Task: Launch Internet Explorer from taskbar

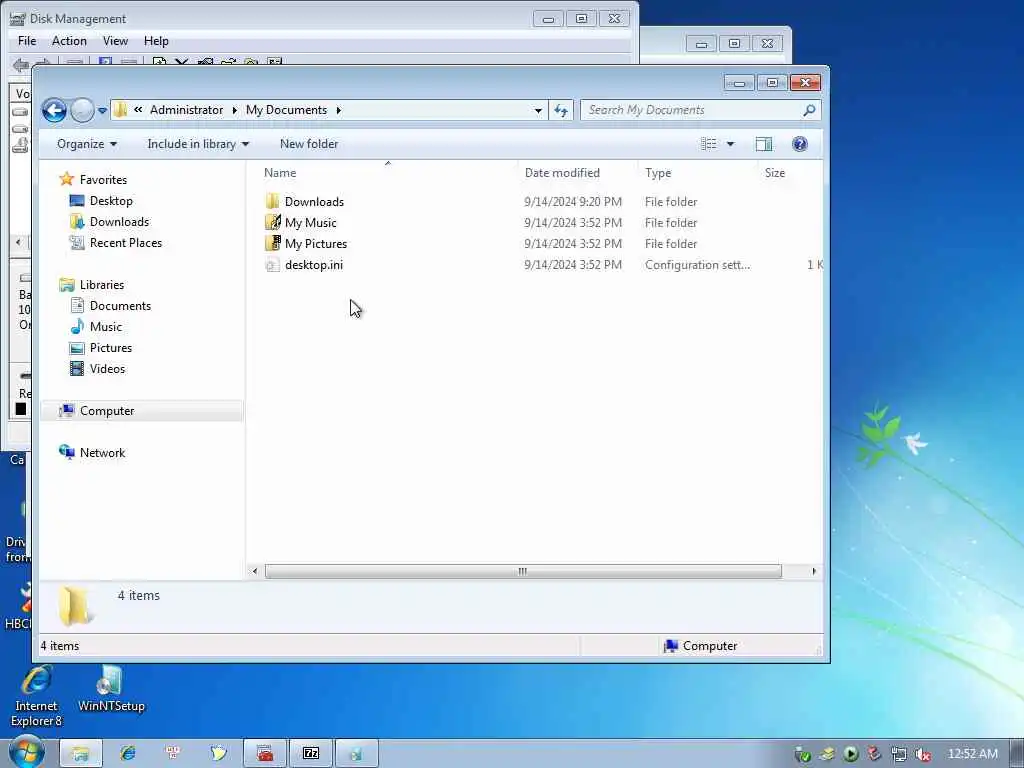Action: [128, 754]
